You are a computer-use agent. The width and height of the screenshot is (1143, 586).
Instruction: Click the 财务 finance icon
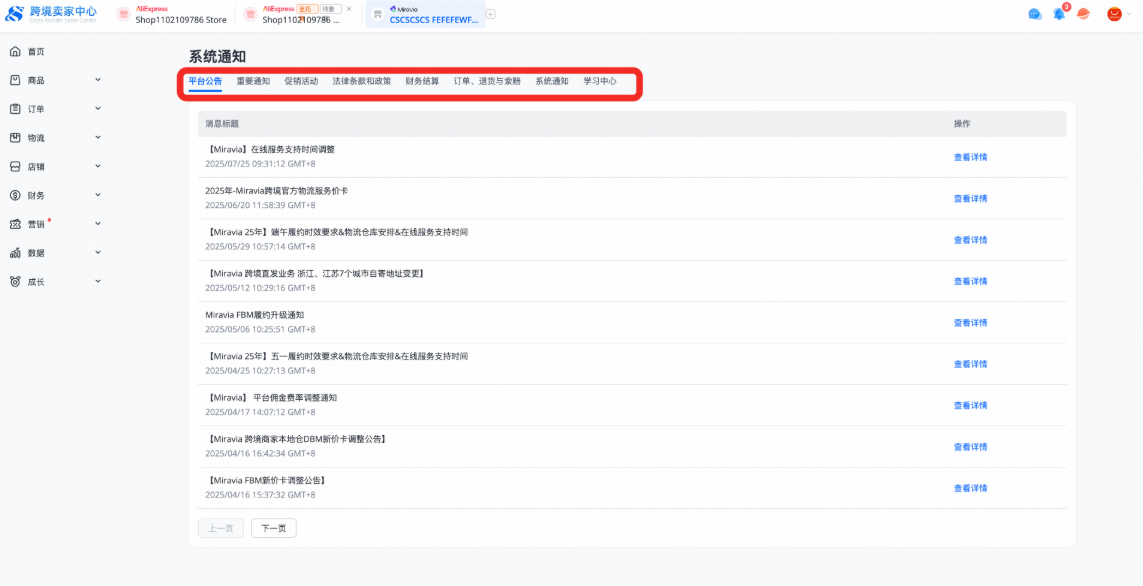click(x=14, y=195)
